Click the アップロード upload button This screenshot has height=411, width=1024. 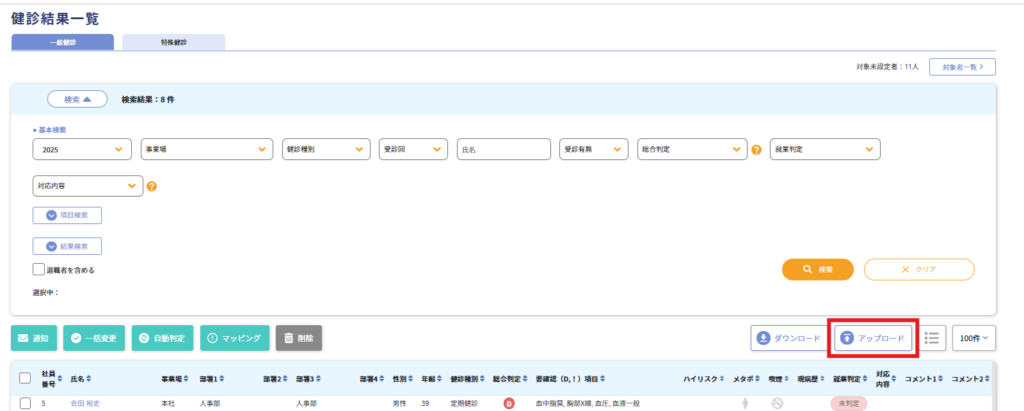click(x=874, y=339)
